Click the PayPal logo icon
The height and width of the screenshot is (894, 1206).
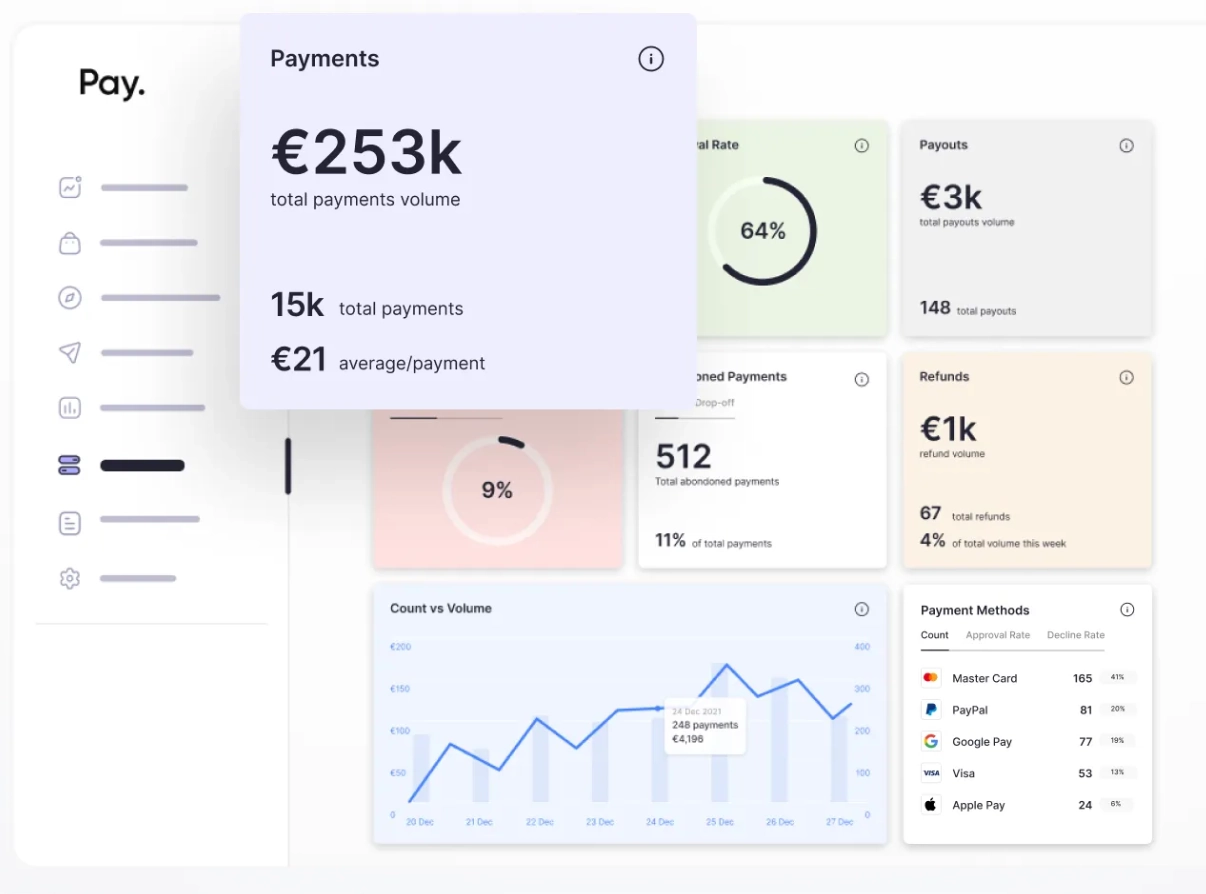pyautogui.click(x=931, y=710)
